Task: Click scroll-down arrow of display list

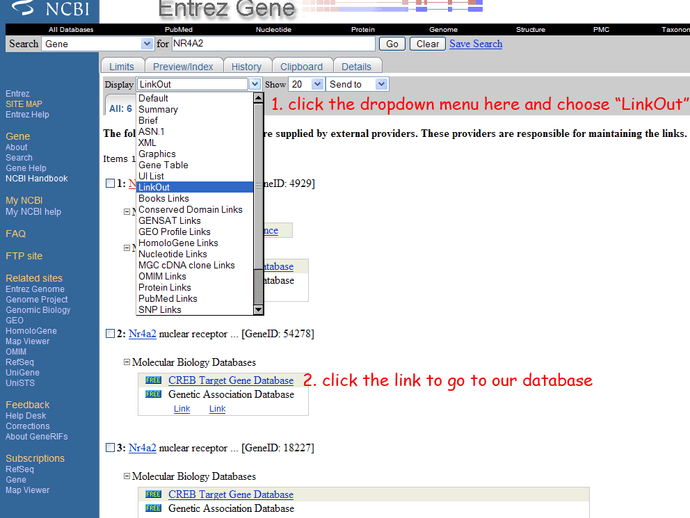Action: pos(259,310)
